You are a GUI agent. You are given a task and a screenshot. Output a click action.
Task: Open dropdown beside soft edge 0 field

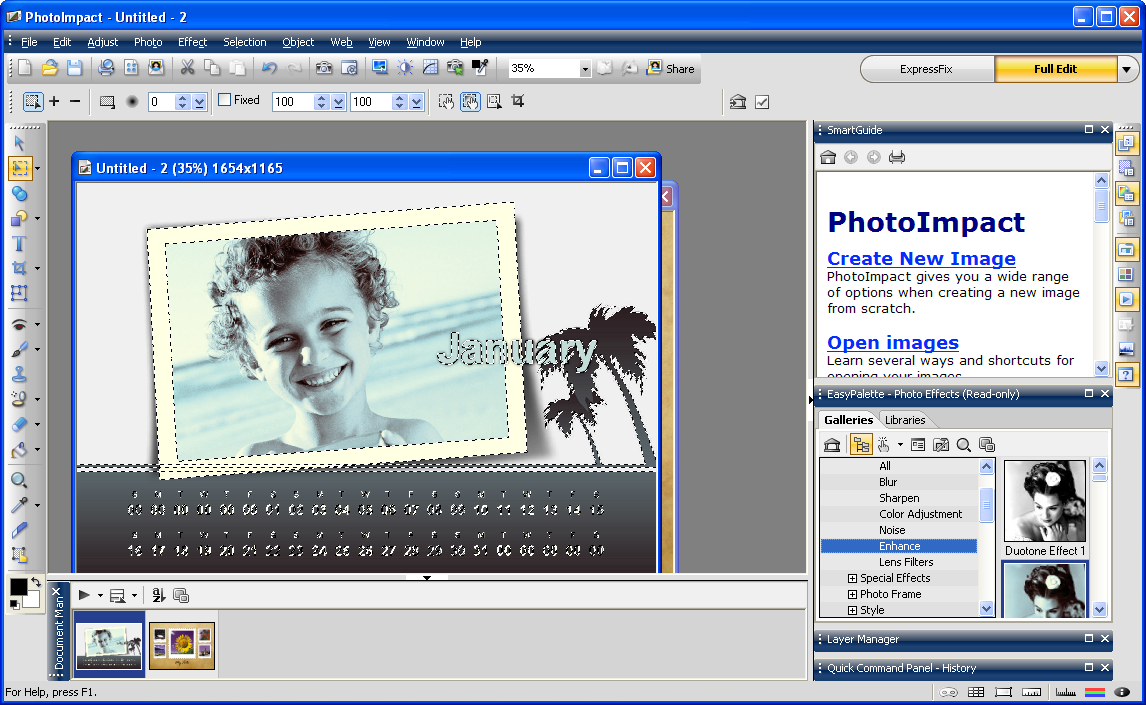pos(200,102)
